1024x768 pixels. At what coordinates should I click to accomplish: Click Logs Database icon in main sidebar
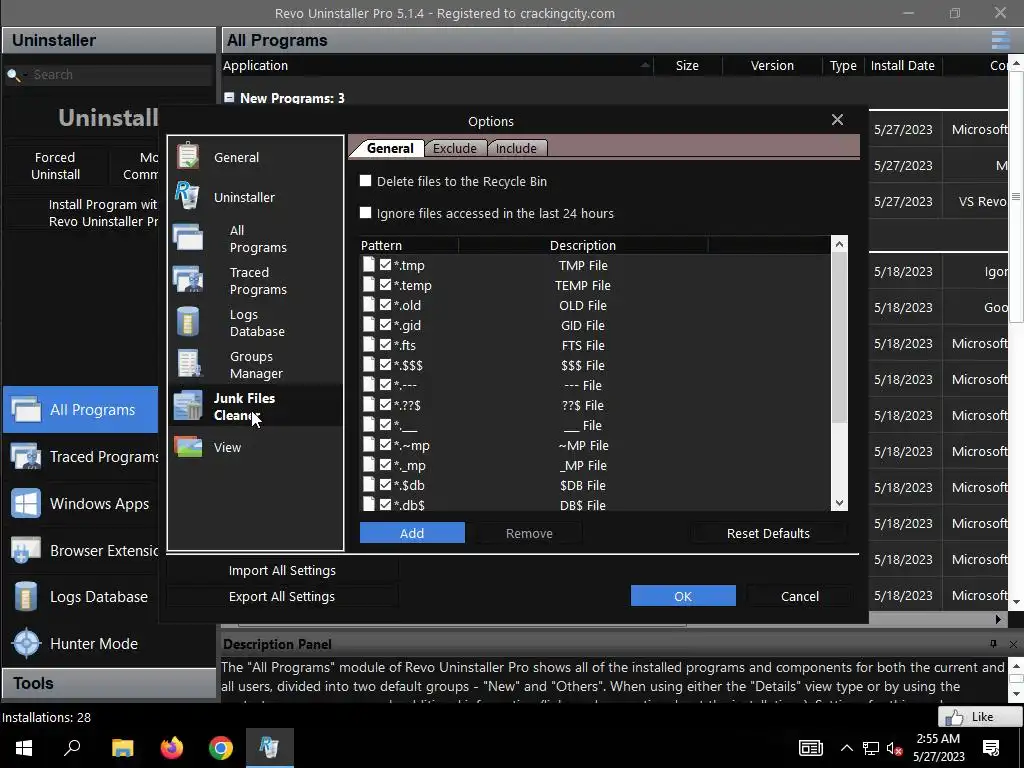pos(26,596)
